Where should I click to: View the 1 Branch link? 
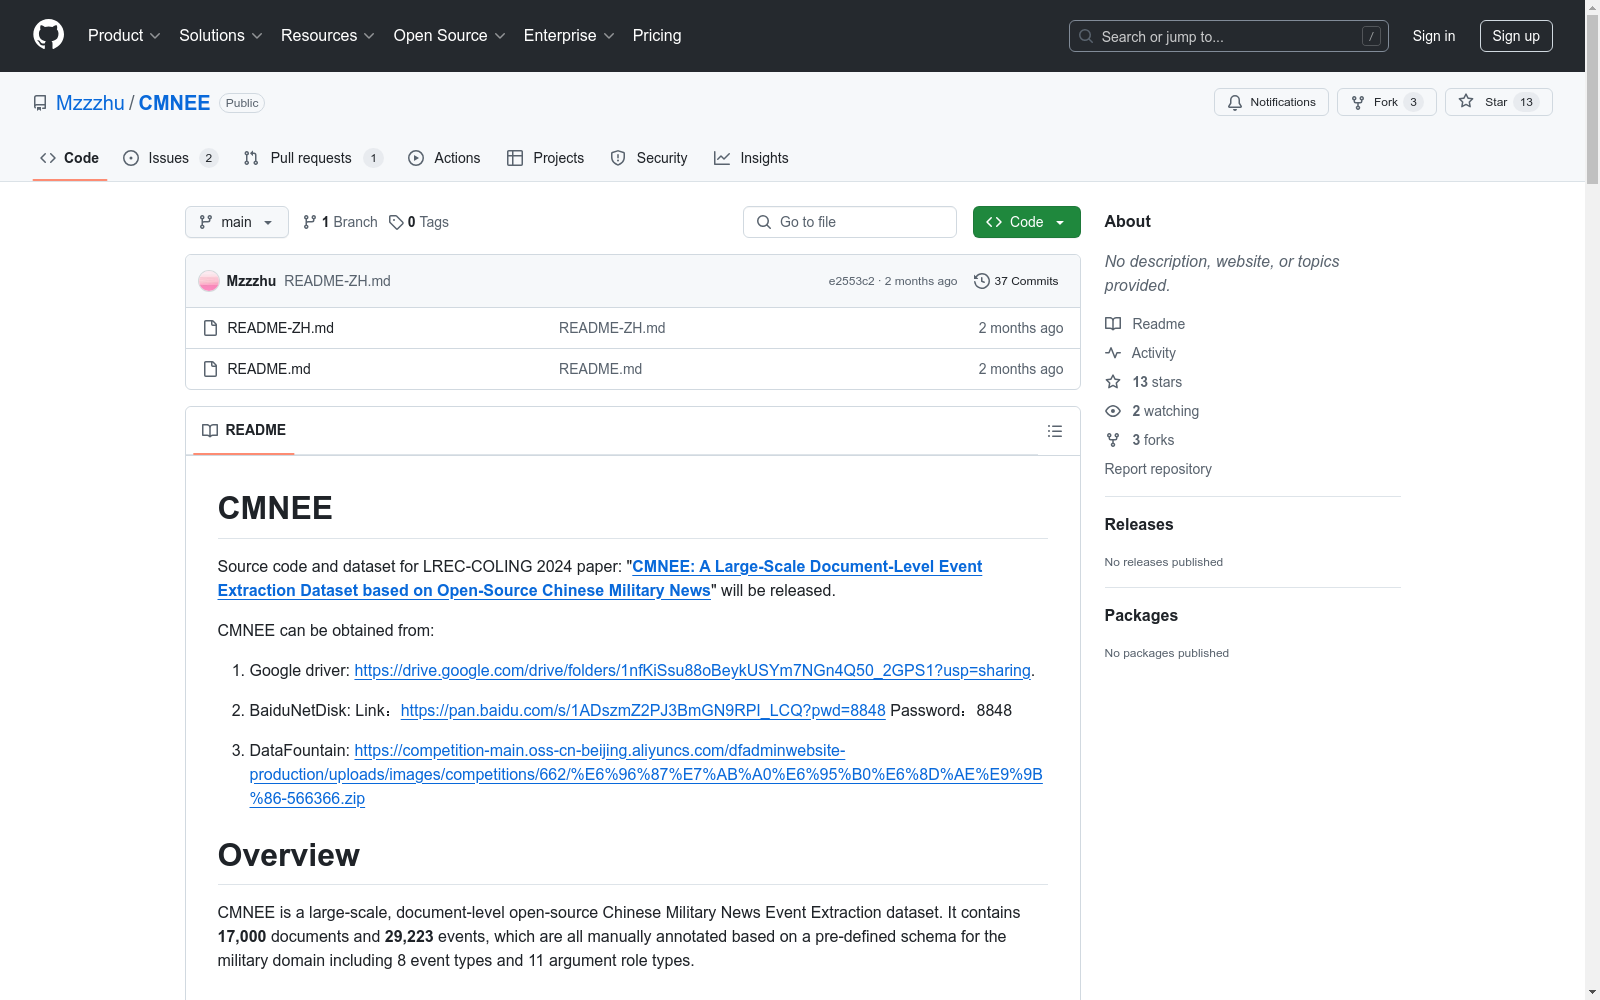(340, 222)
